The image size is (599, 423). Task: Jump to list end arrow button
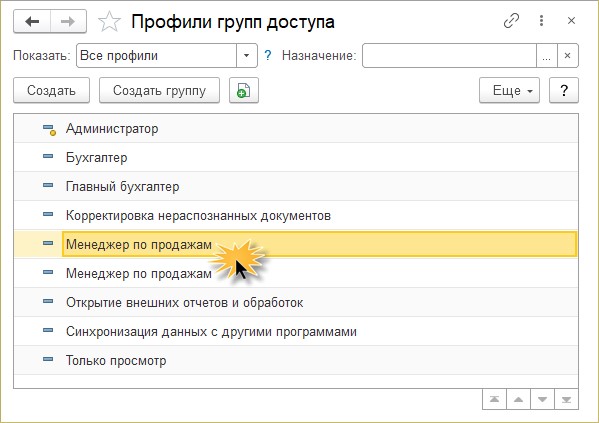click(x=567, y=399)
